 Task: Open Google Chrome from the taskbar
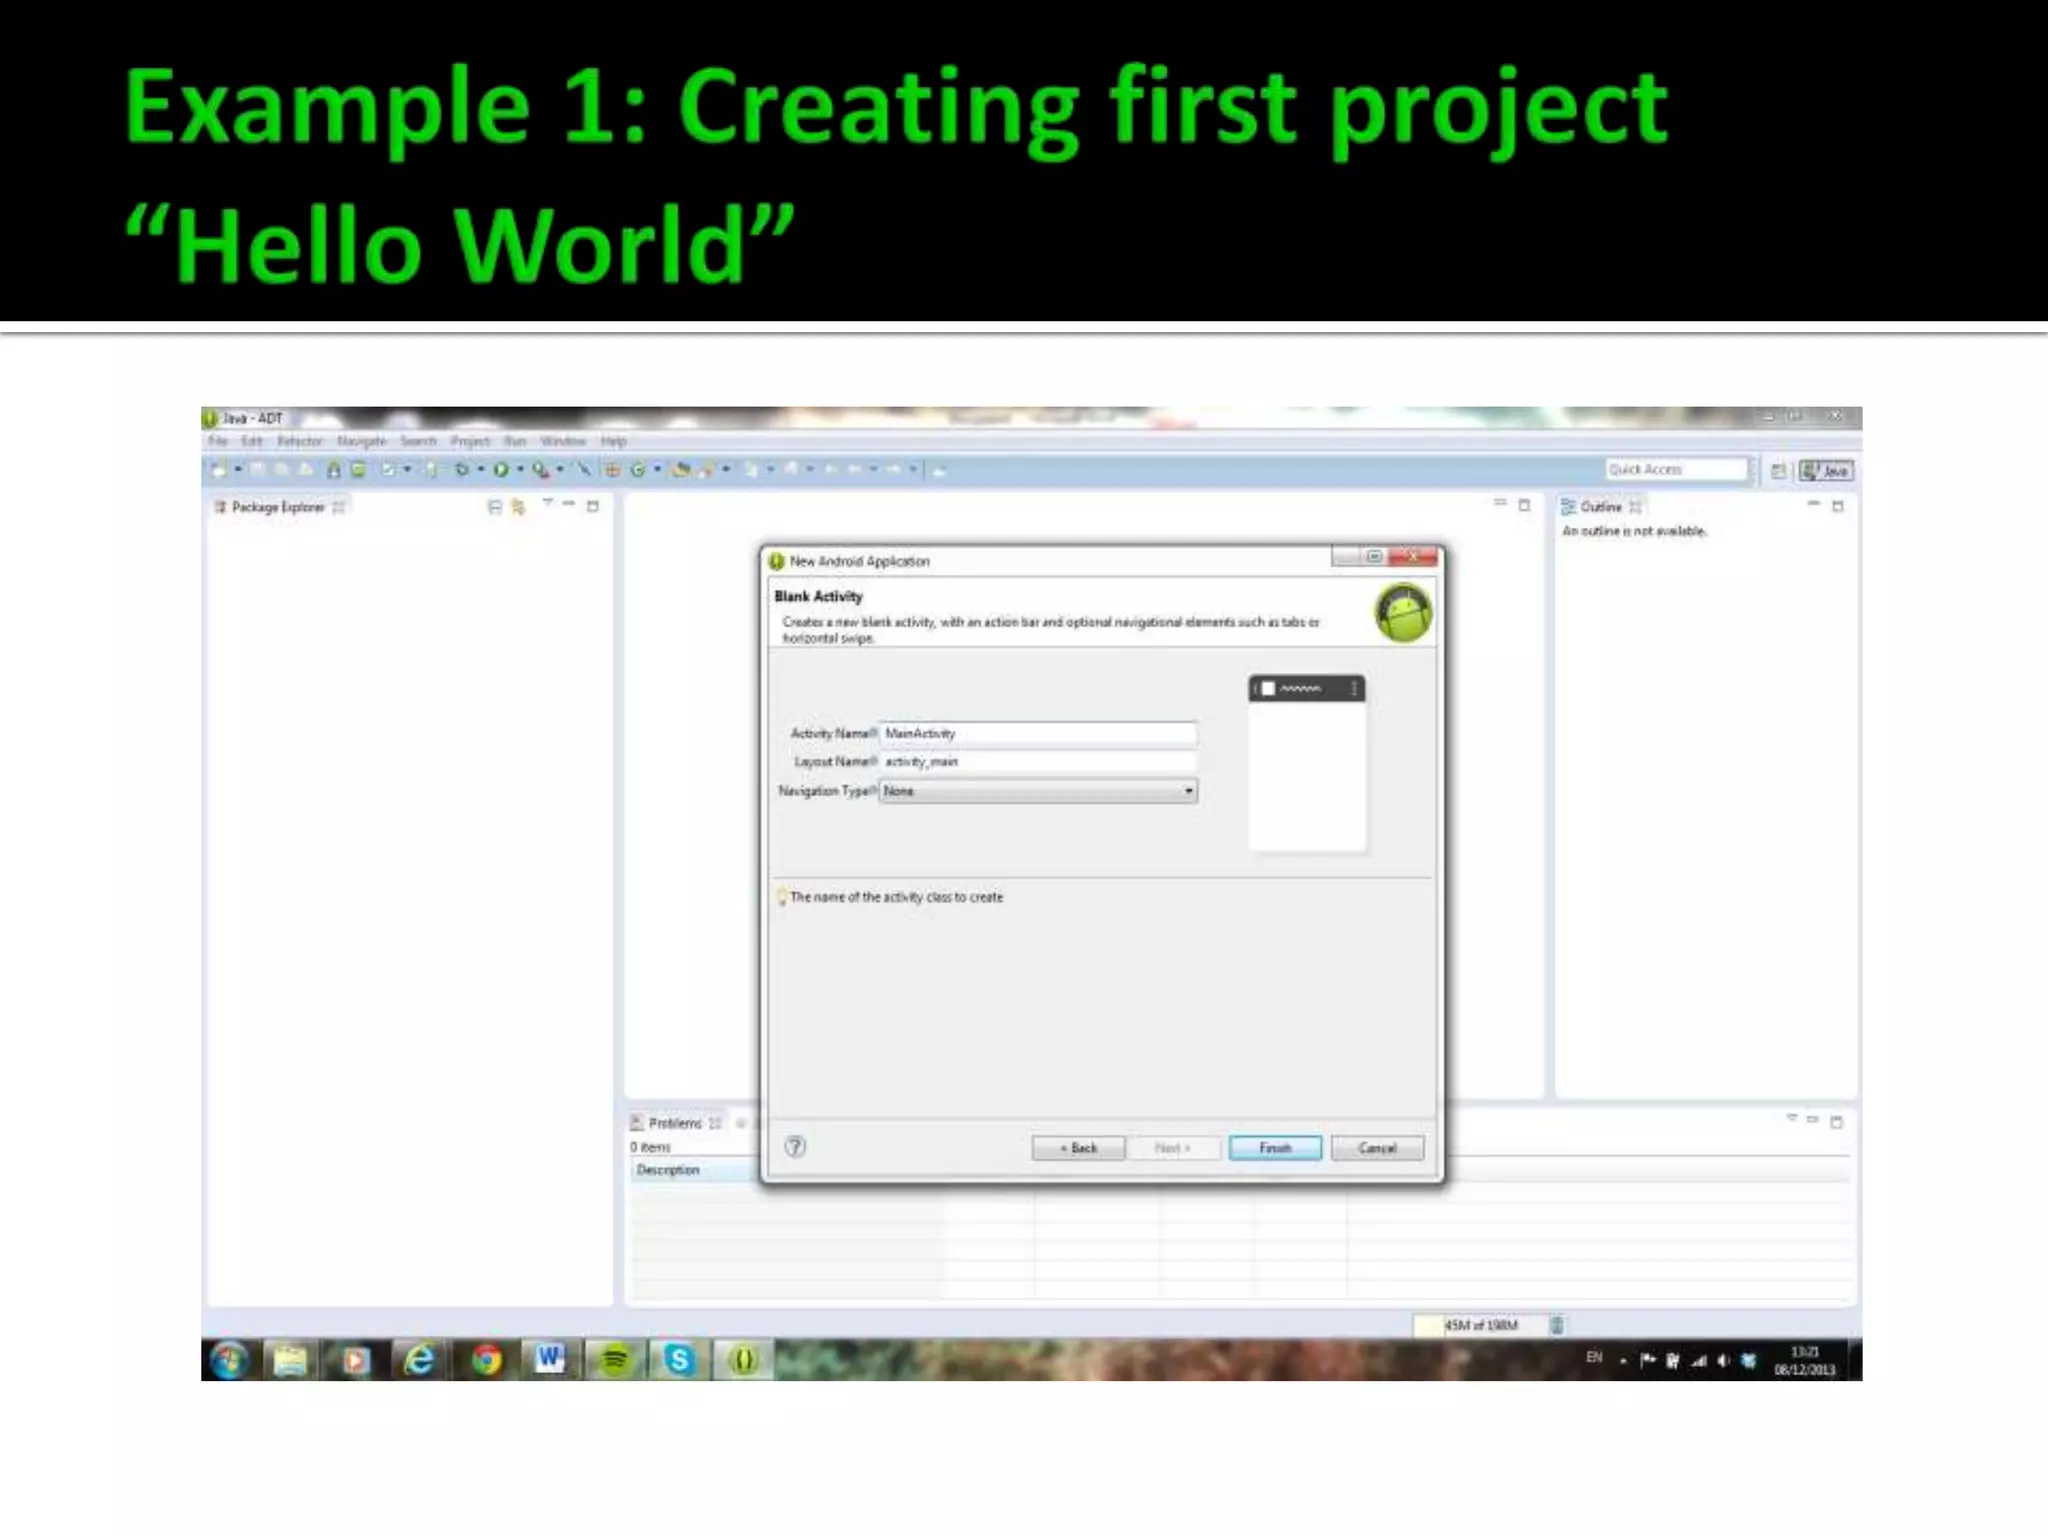[487, 1360]
